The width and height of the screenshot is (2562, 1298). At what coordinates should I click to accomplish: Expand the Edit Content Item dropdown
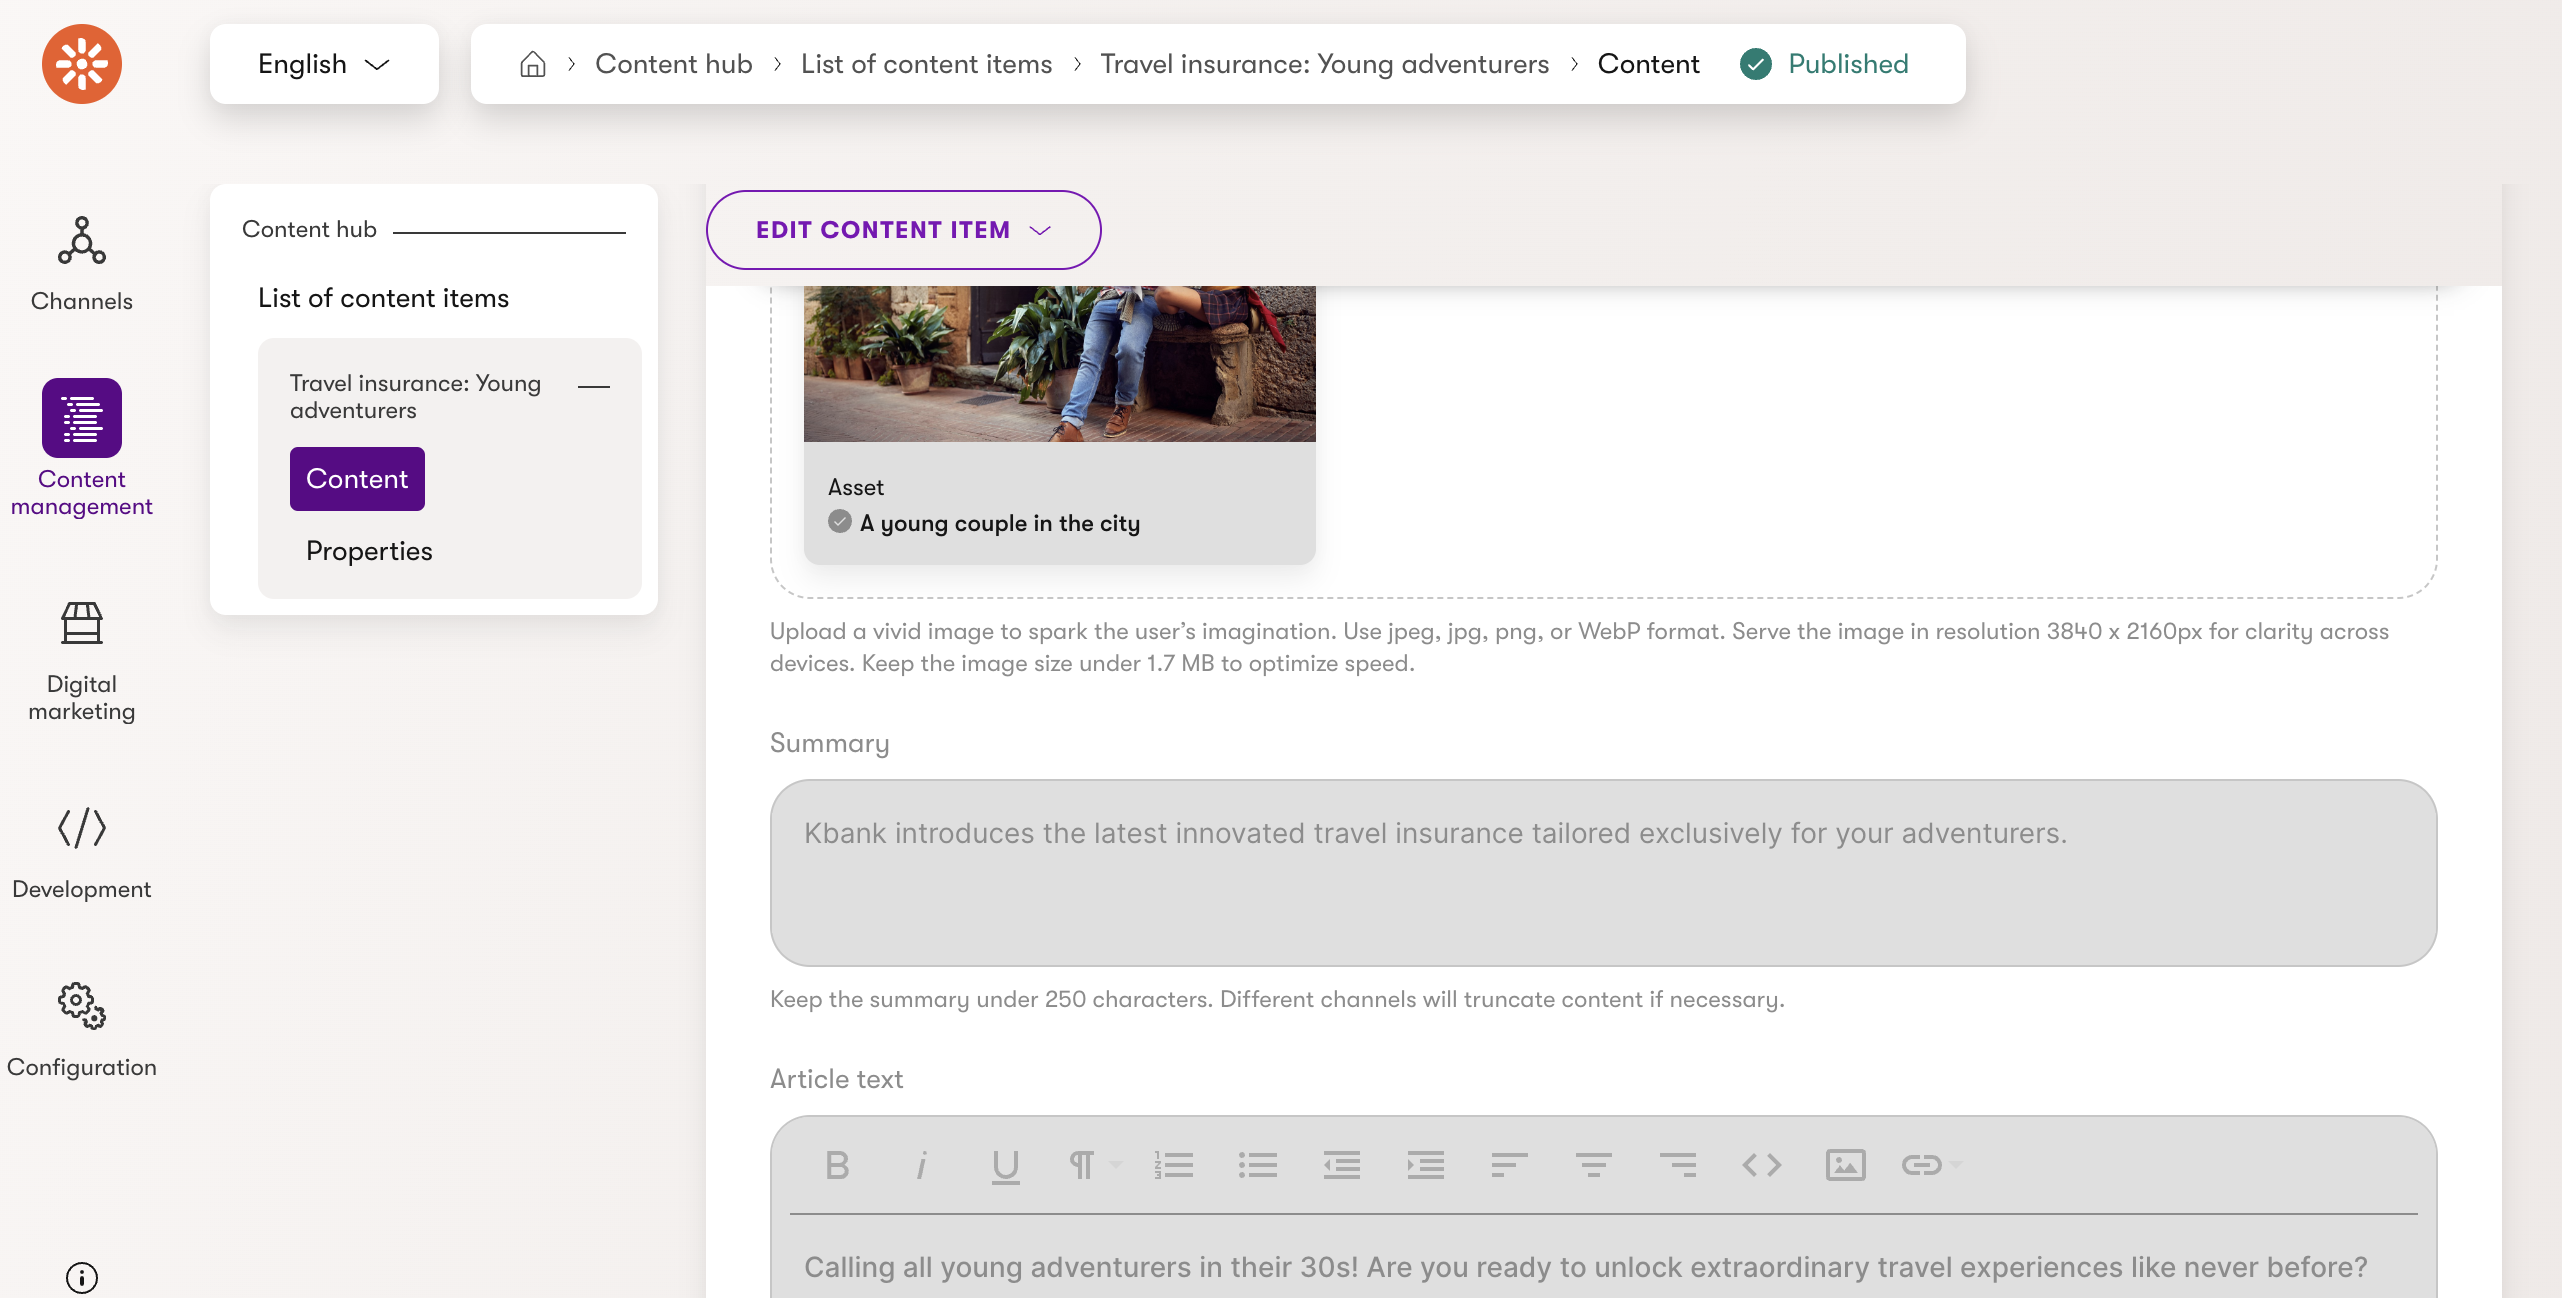coord(903,230)
